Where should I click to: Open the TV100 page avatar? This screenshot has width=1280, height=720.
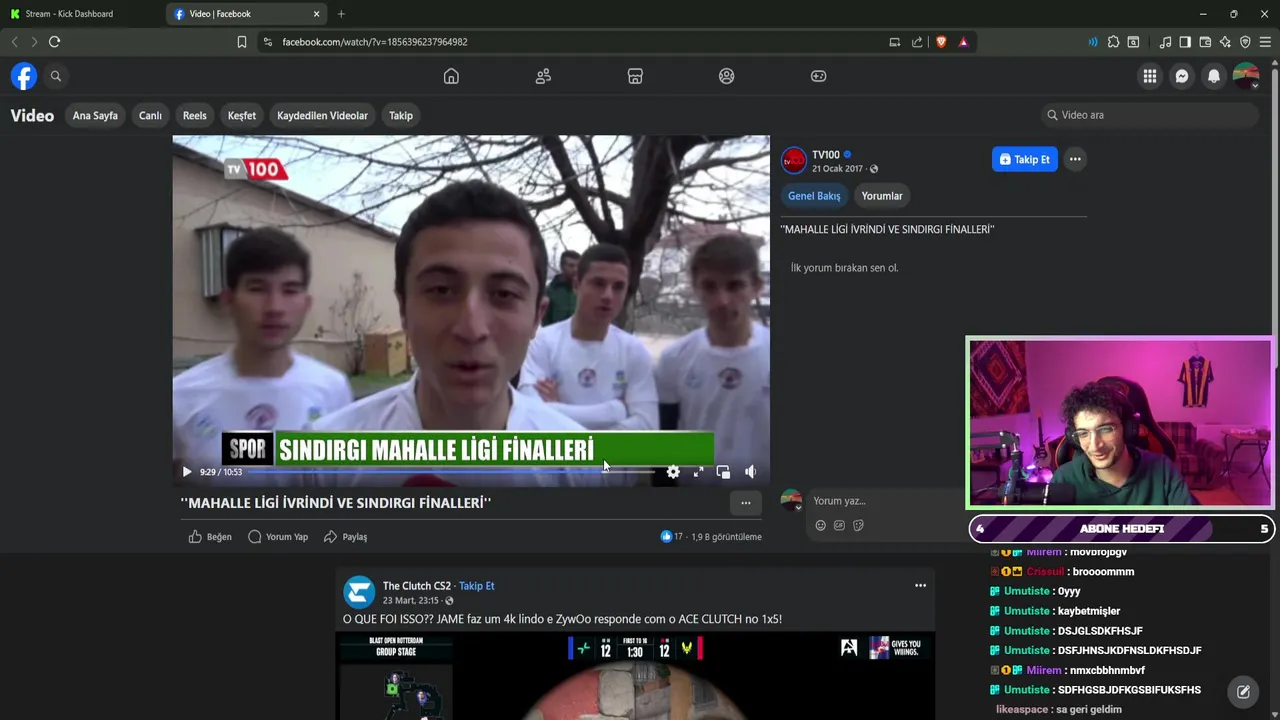point(794,160)
